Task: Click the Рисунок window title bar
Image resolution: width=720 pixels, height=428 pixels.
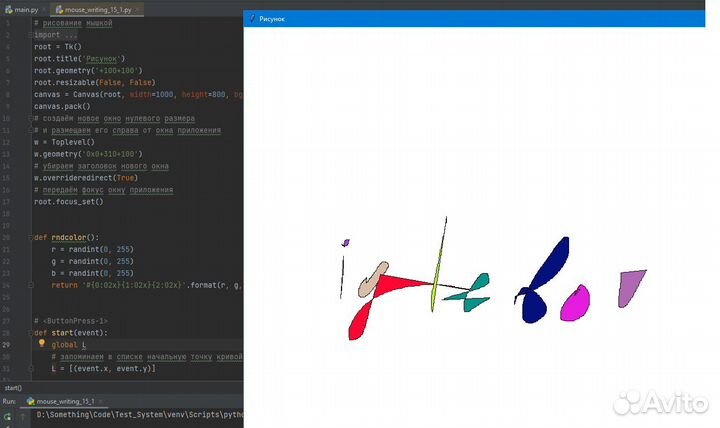Action: tap(474, 18)
